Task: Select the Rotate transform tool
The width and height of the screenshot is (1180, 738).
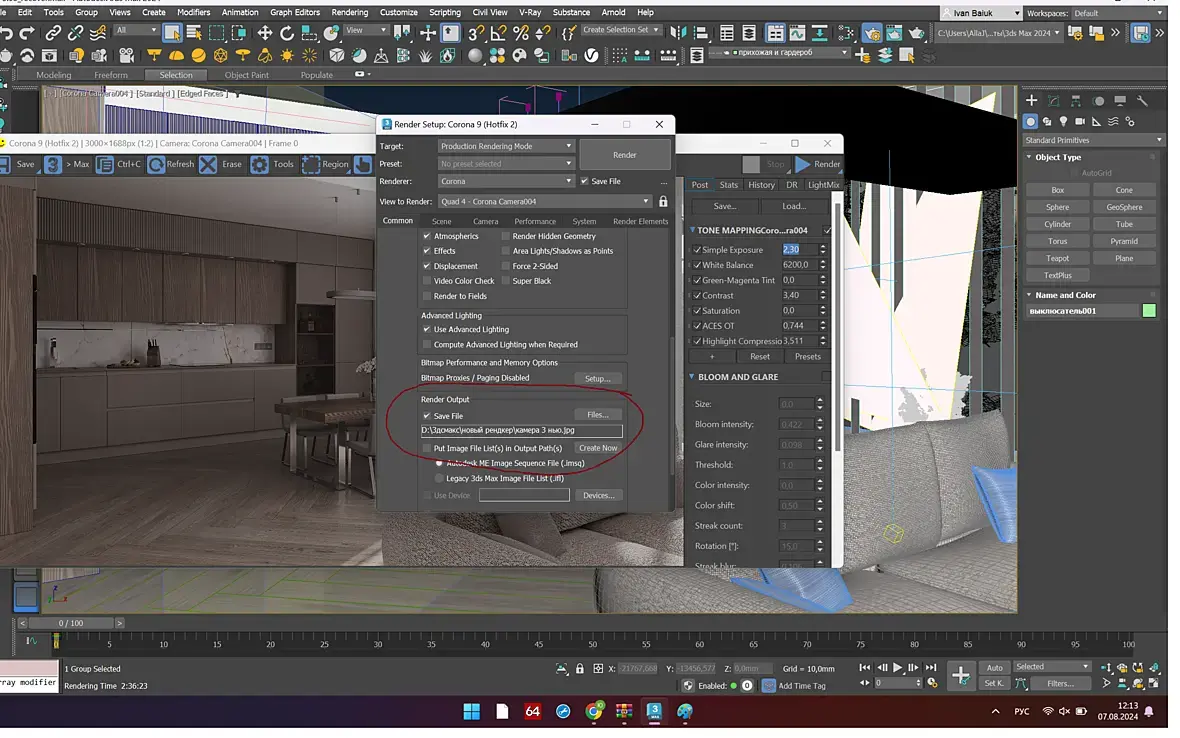Action: [287, 33]
